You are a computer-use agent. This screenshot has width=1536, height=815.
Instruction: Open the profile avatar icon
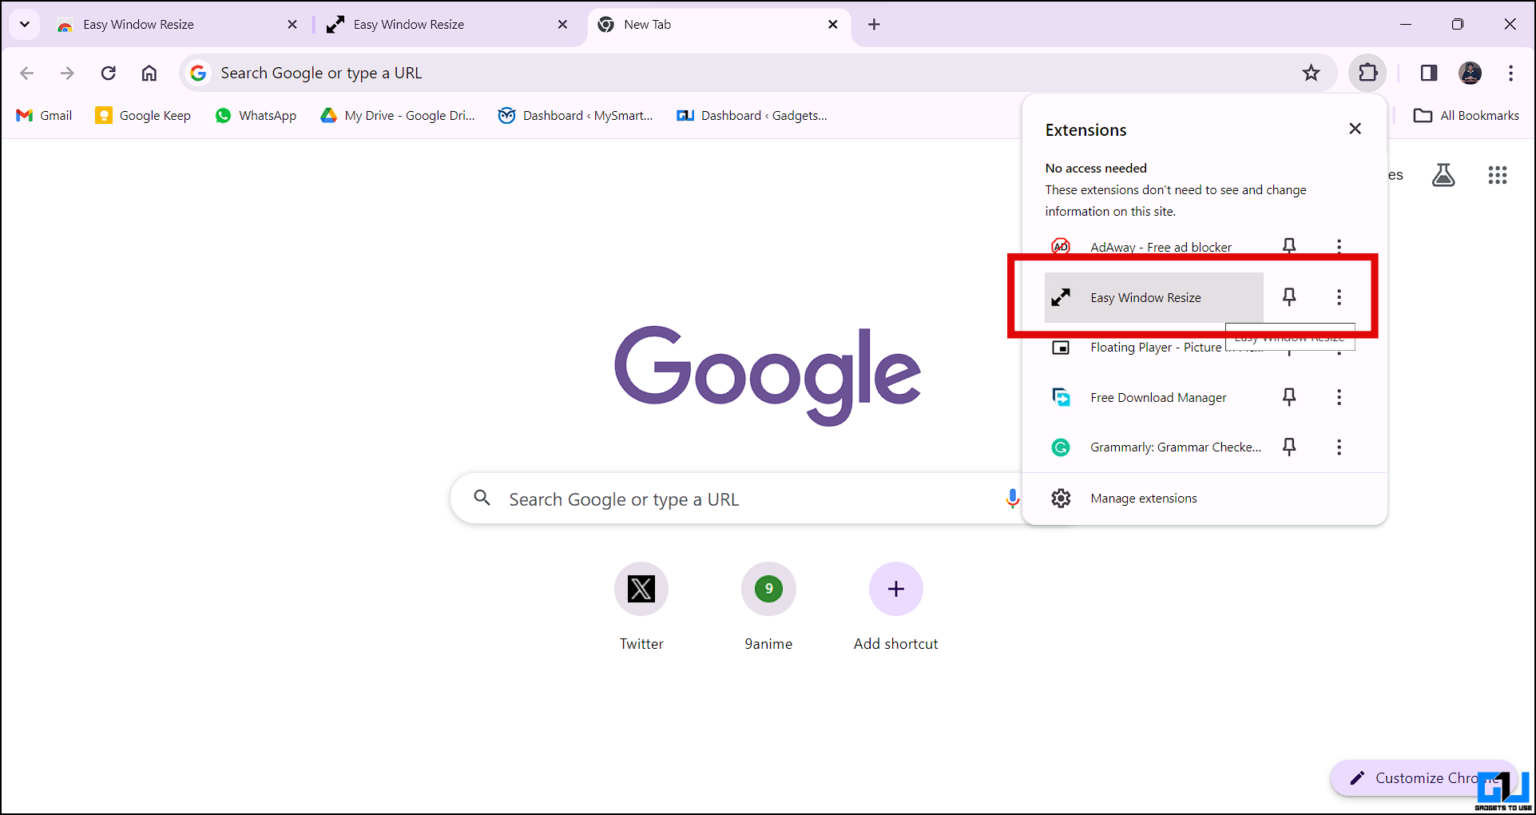(1470, 72)
